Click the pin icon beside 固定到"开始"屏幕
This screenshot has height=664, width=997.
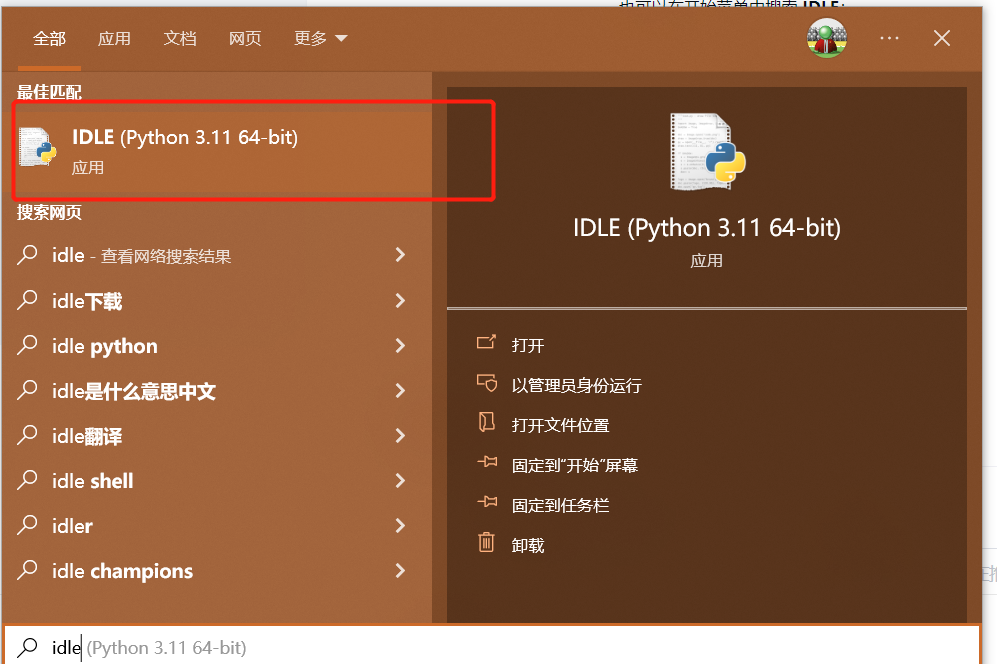486,465
